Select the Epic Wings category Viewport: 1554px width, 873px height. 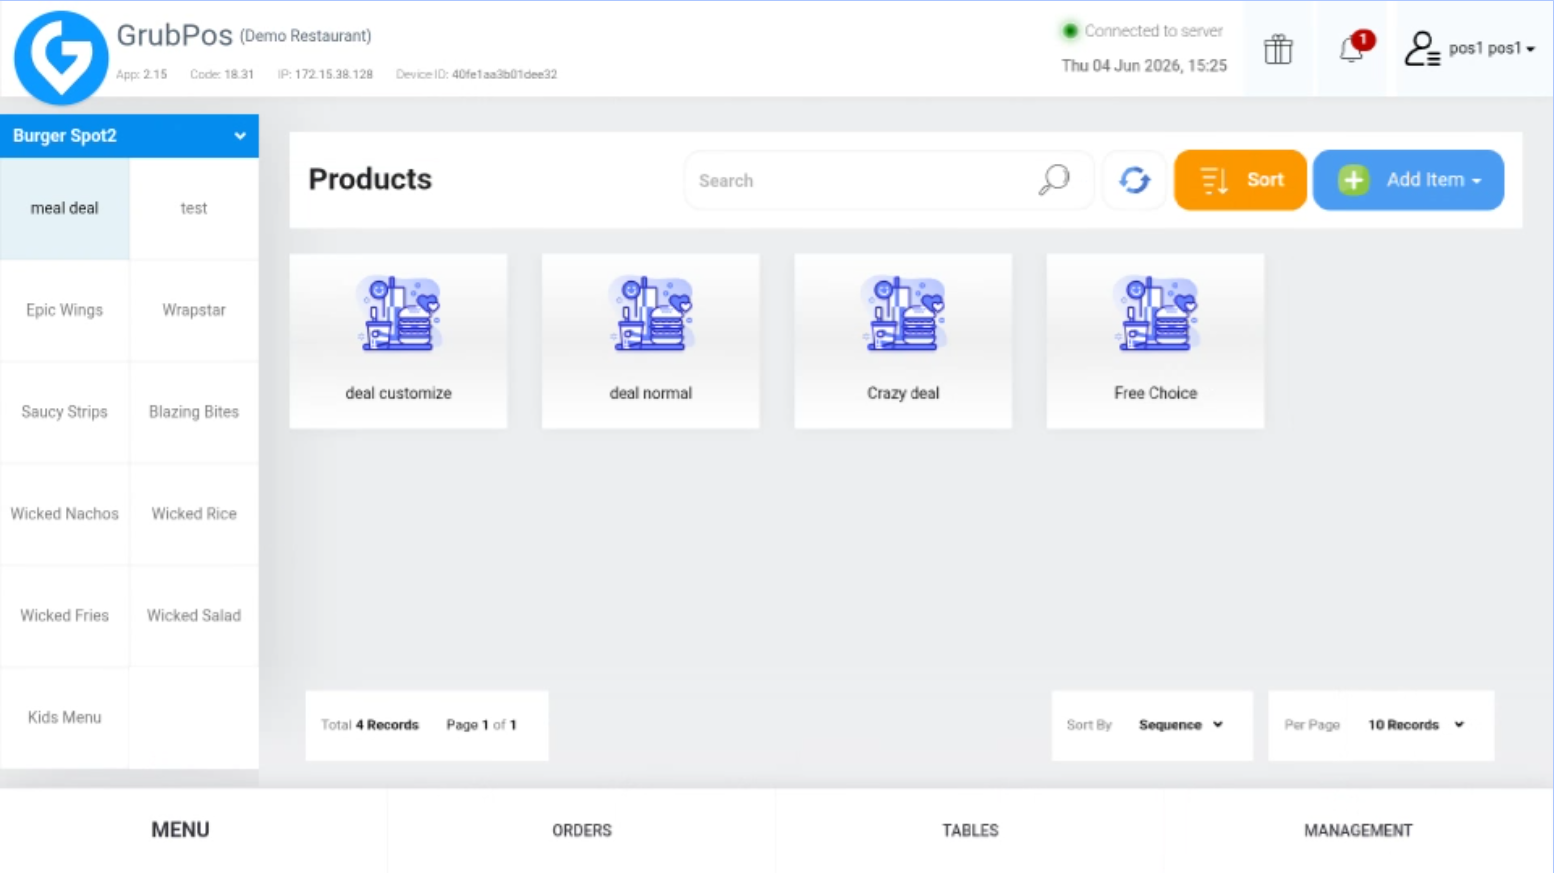65,310
